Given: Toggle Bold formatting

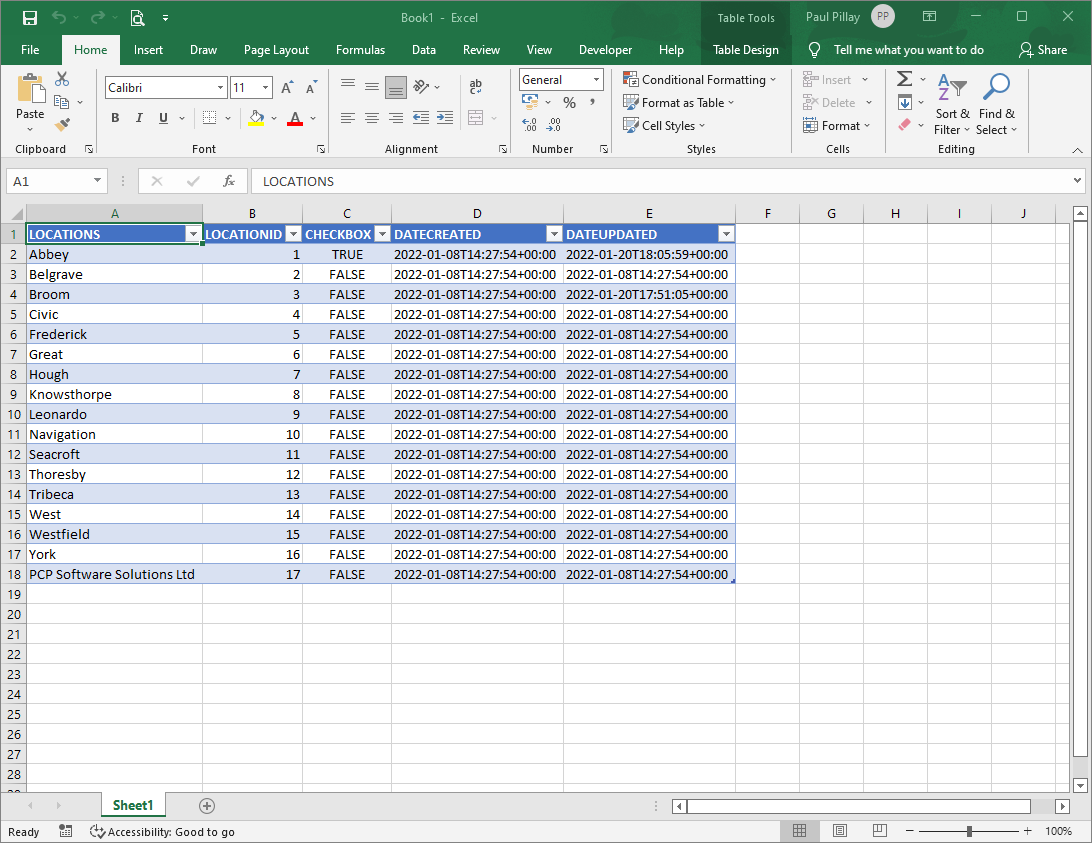Looking at the screenshot, I should click(x=115, y=118).
